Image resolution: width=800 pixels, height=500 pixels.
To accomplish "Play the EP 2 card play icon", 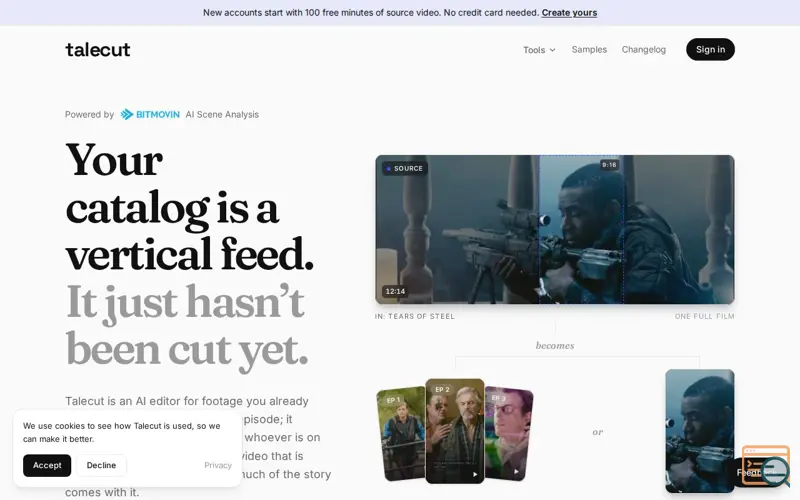I will click(475, 474).
